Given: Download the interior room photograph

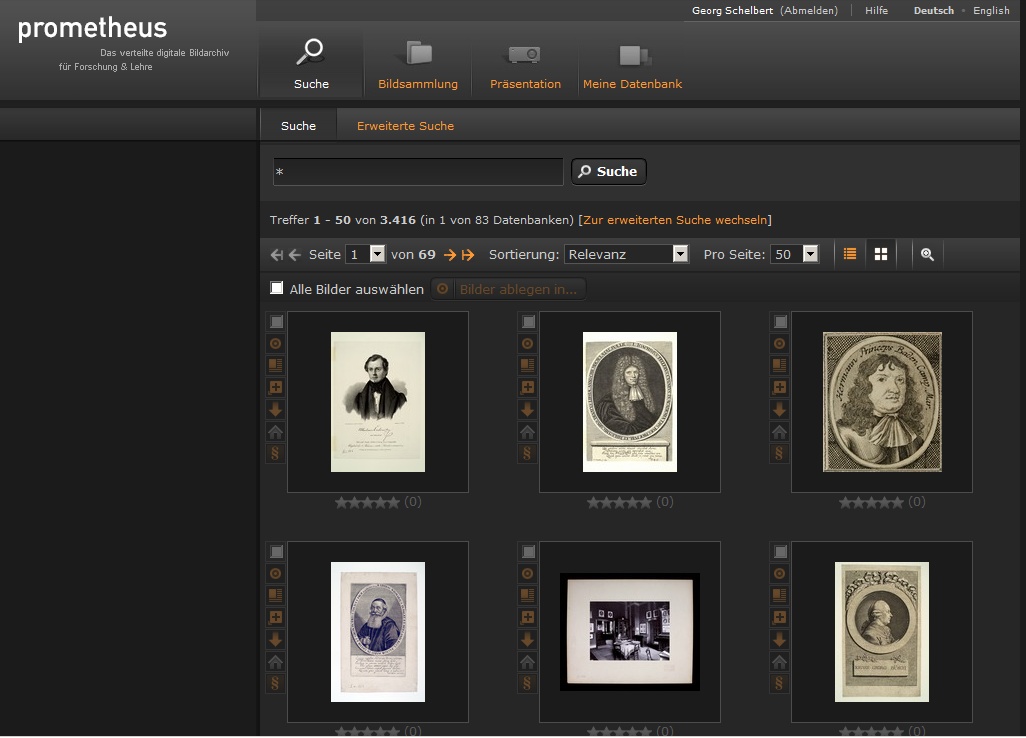Looking at the screenshot, I should (x=527, y=639).
